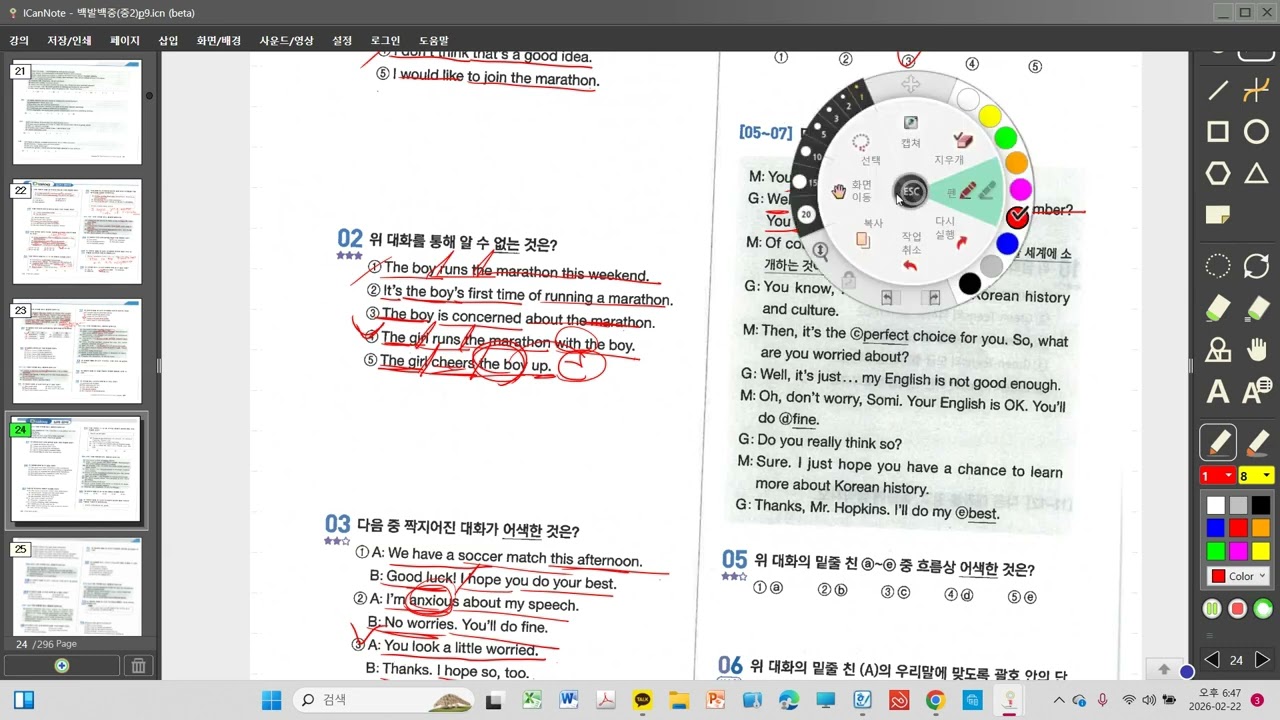Open page 23 thumbnail

tap(77, 351)
